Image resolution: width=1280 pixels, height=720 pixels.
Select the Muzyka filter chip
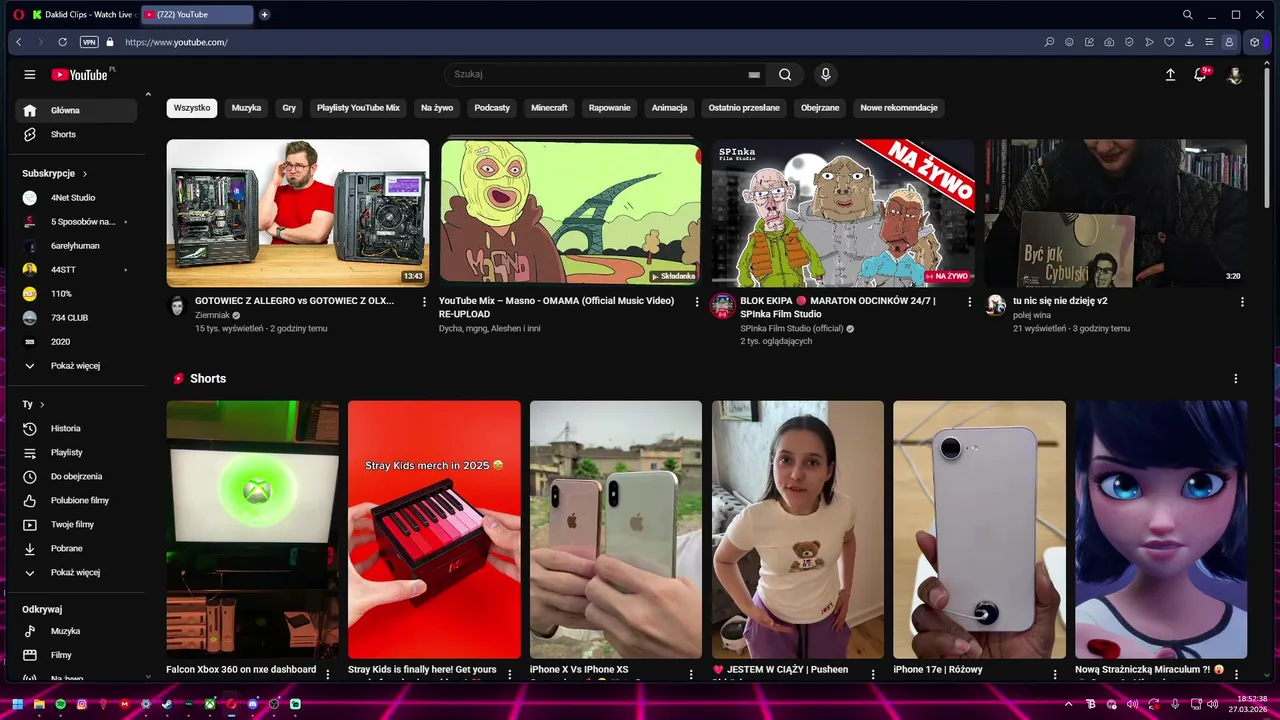point(246,108)
